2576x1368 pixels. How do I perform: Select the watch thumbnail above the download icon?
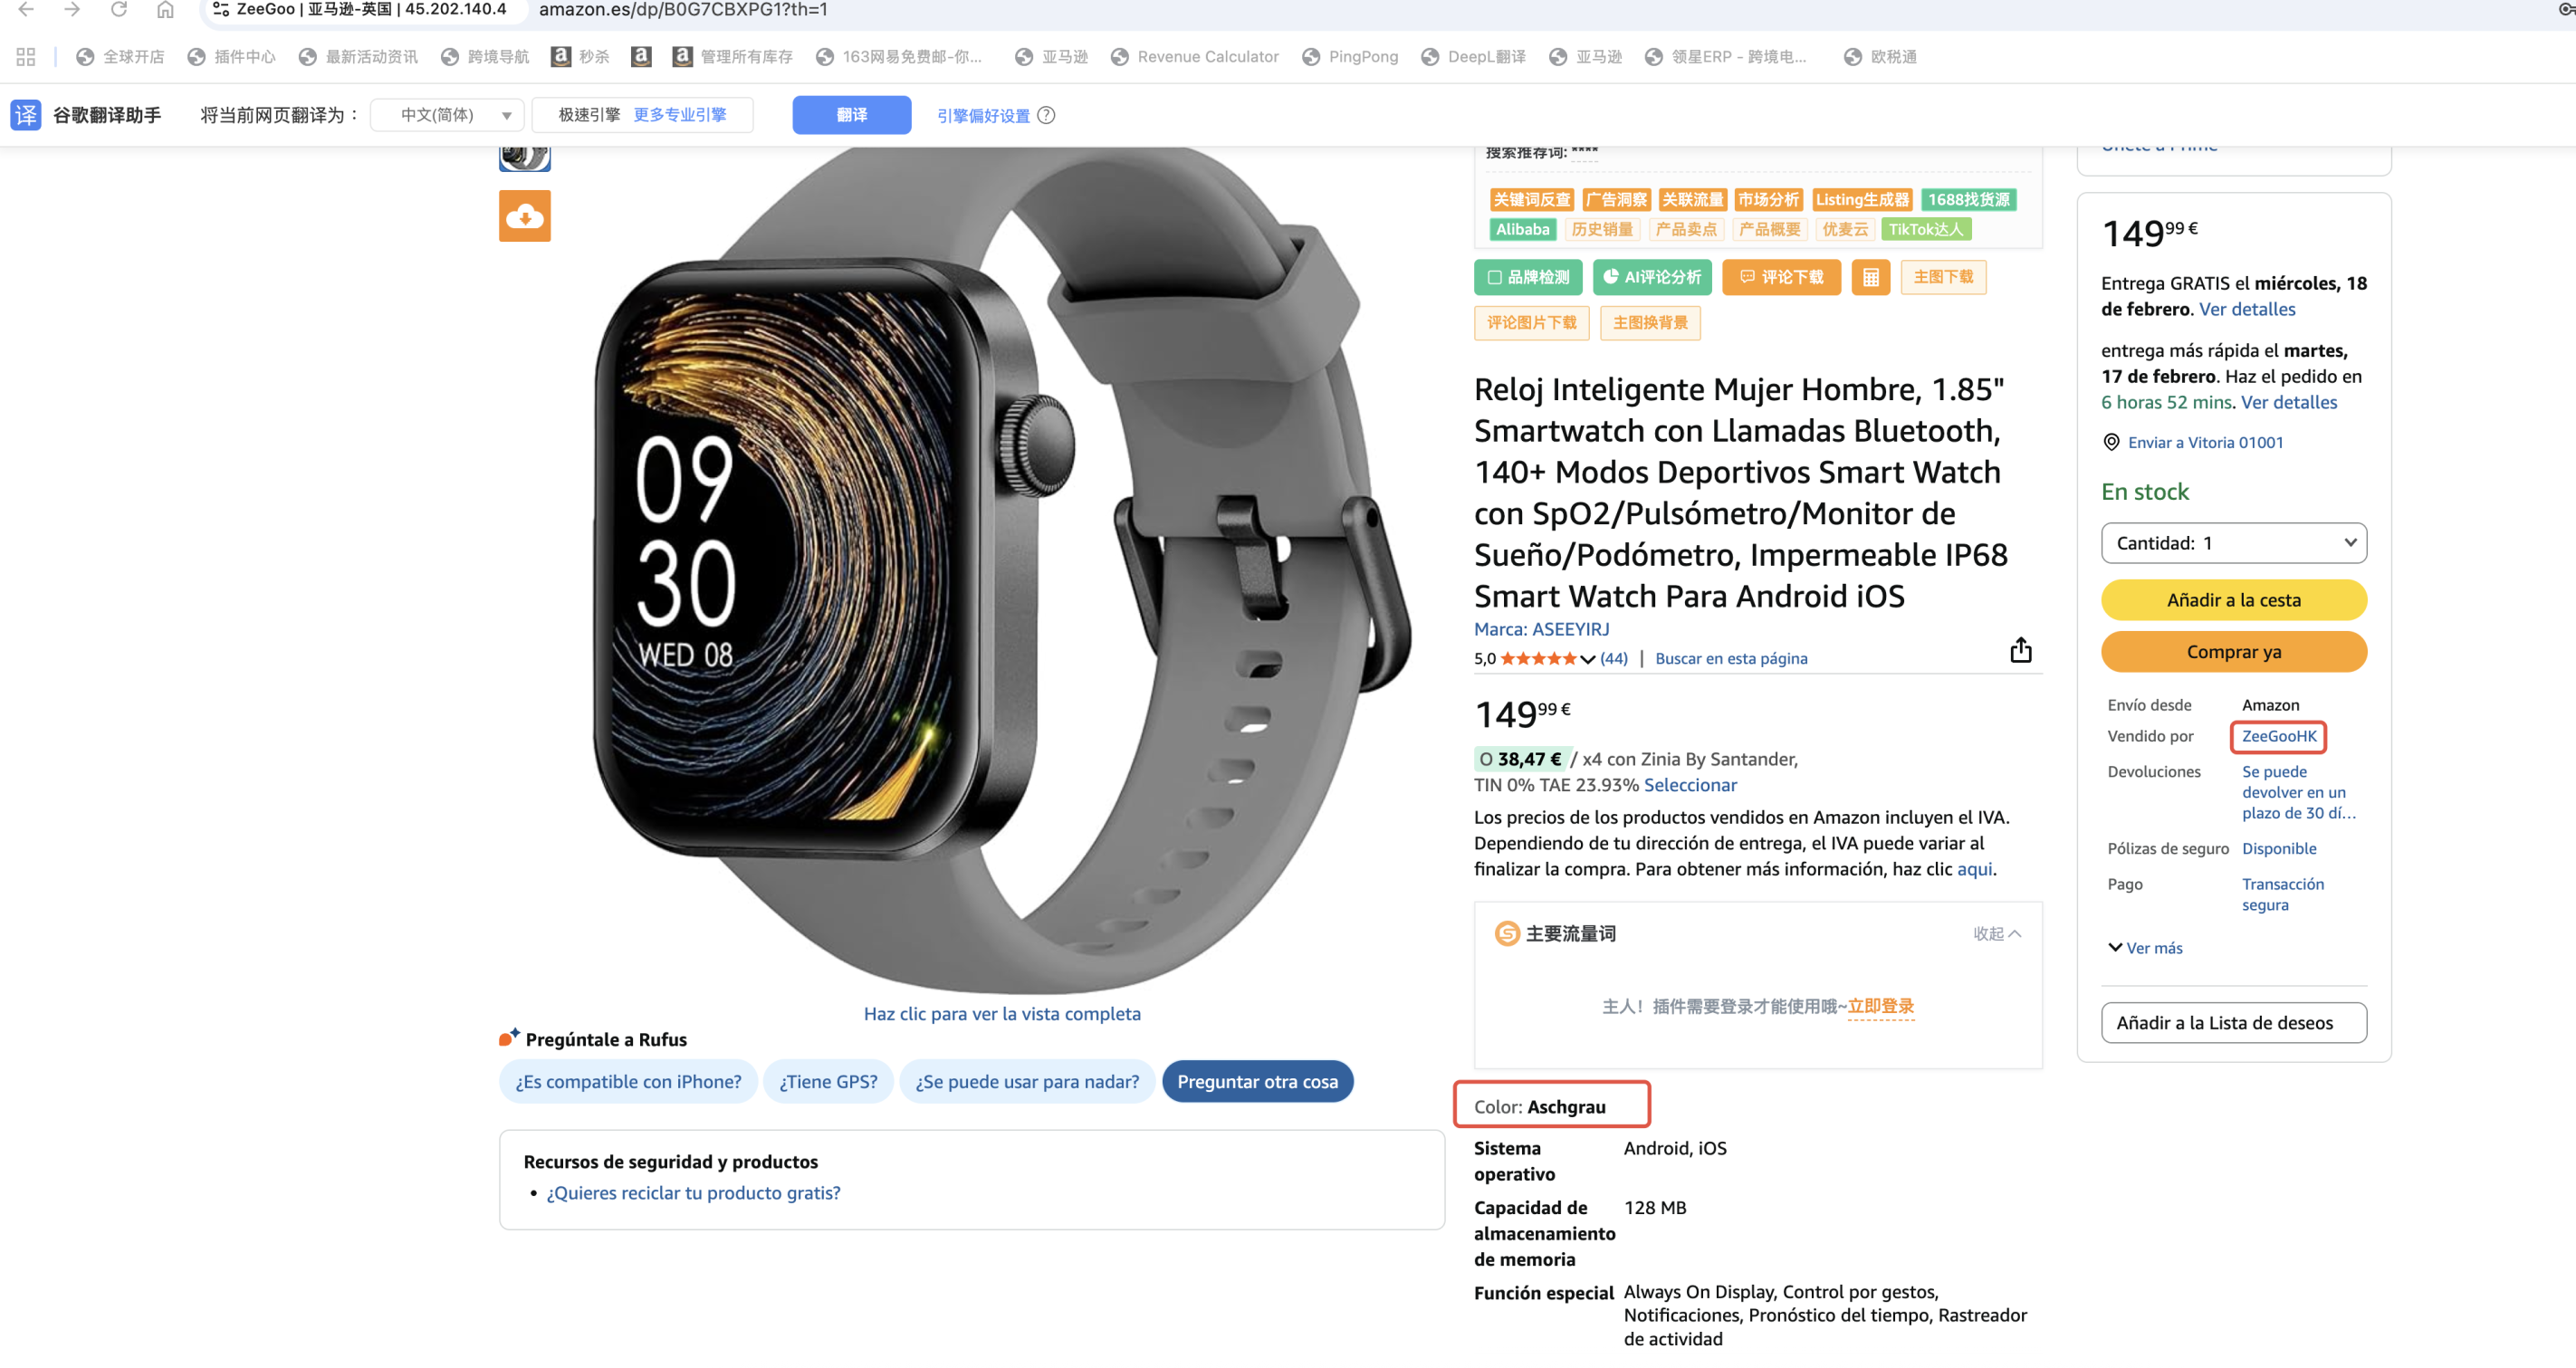(524, 158)
